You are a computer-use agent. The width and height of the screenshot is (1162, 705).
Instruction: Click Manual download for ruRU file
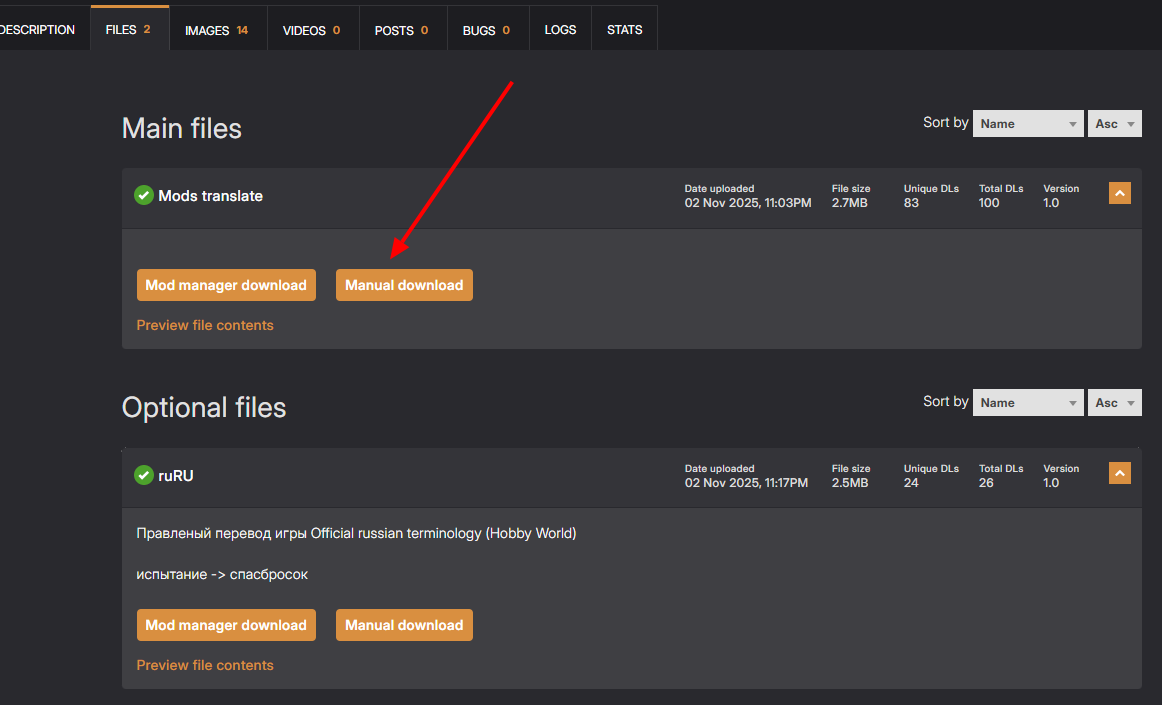pos(404,625)
